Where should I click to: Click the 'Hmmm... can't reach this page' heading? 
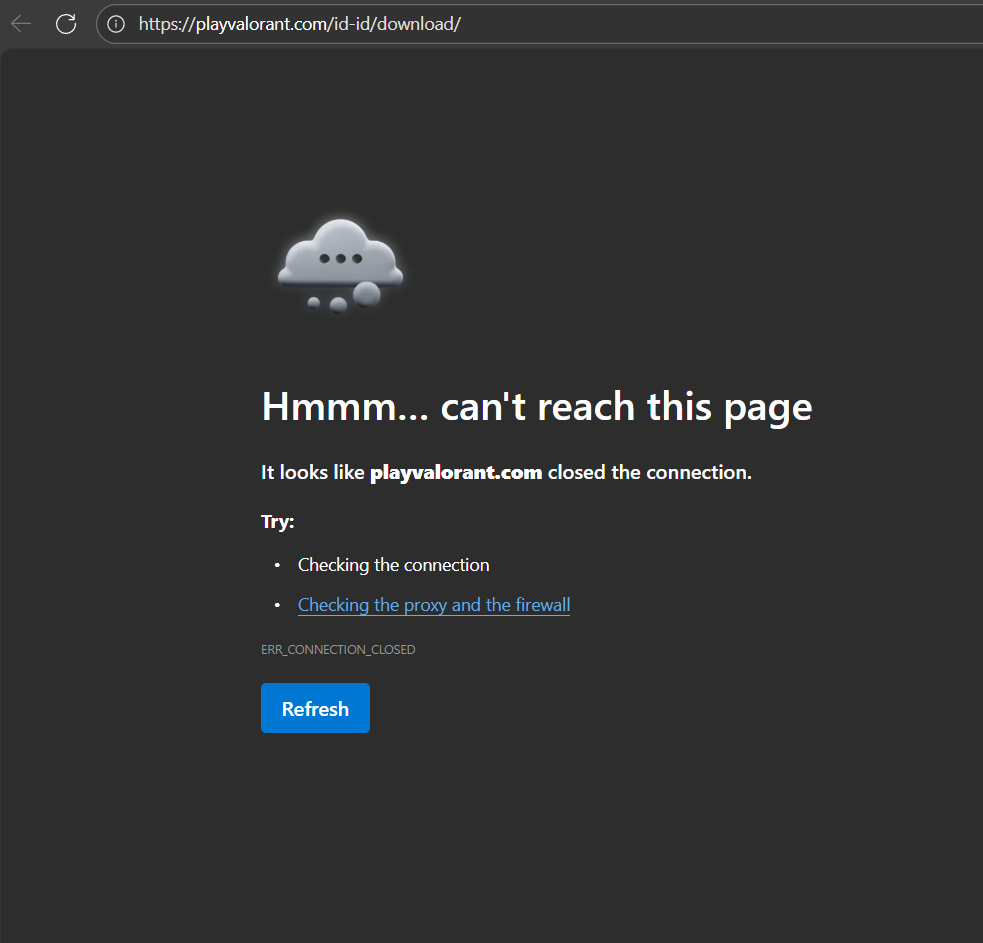click(537, 408)
